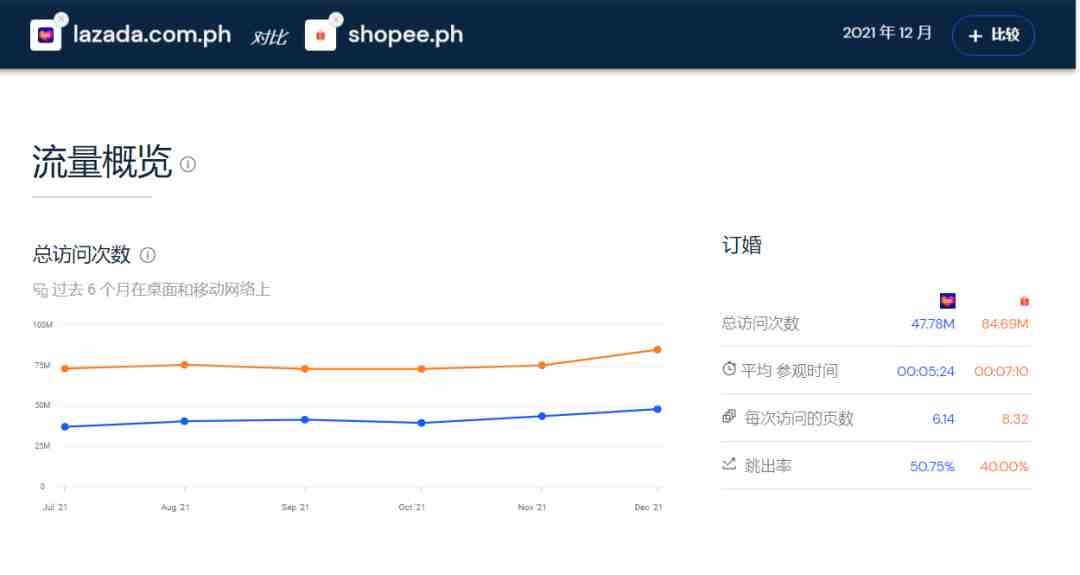Image resolution: width=1080 pixels, height=575 pixels.
Task: Remove lazada.com.ph from the comparison
Action: pyautogui.click(x=61, y=19)
